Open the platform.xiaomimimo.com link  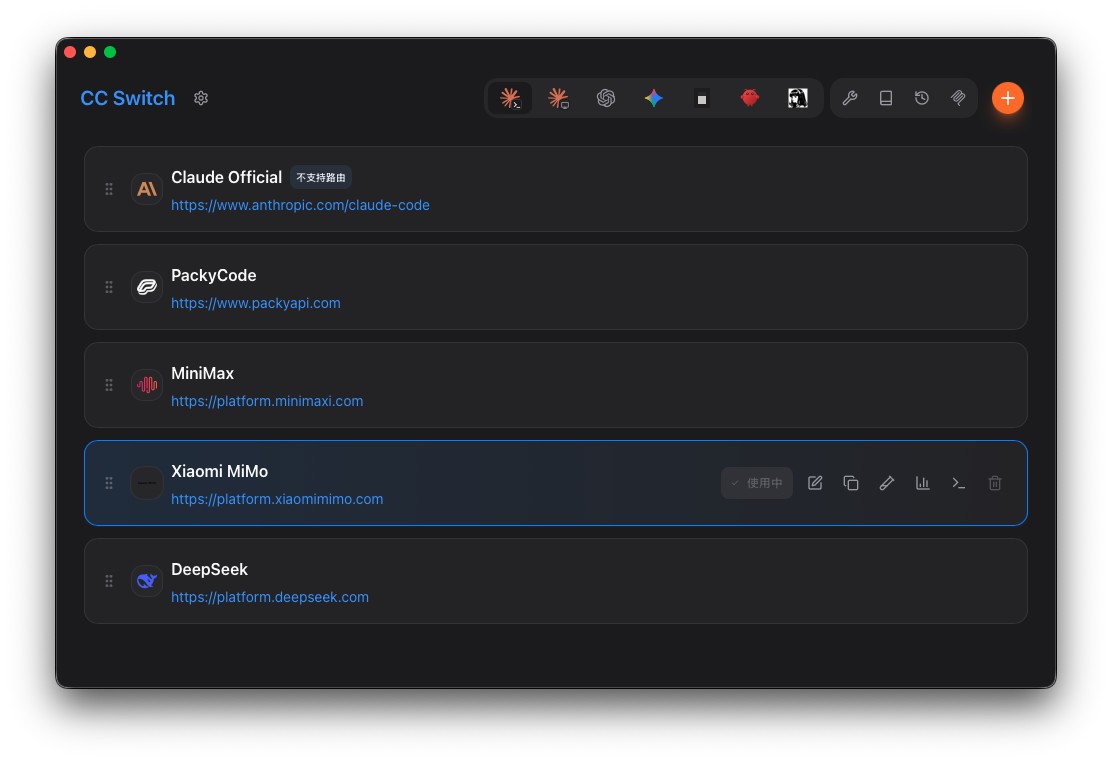(277, 499)
